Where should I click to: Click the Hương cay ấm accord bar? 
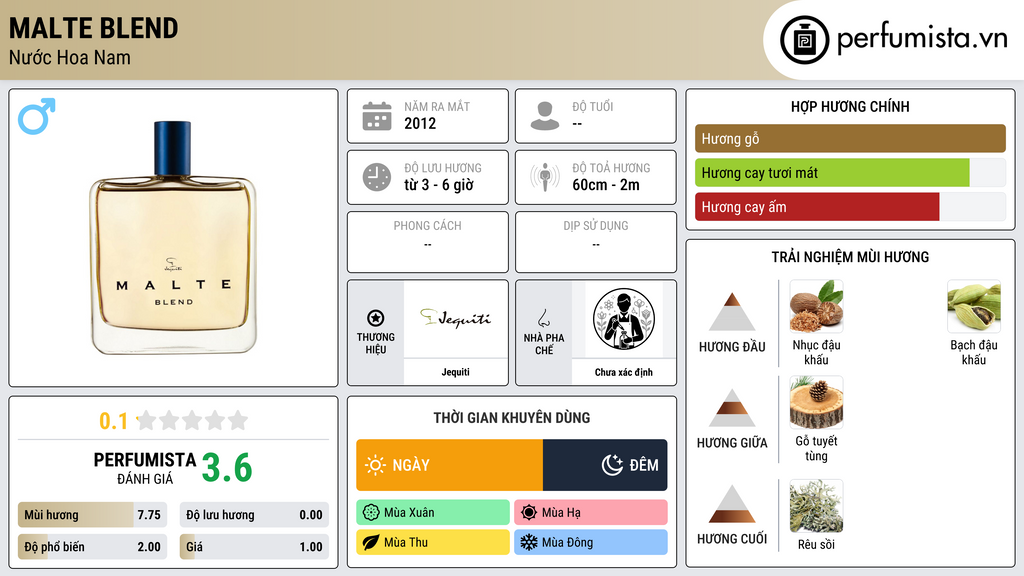(850, 207)
